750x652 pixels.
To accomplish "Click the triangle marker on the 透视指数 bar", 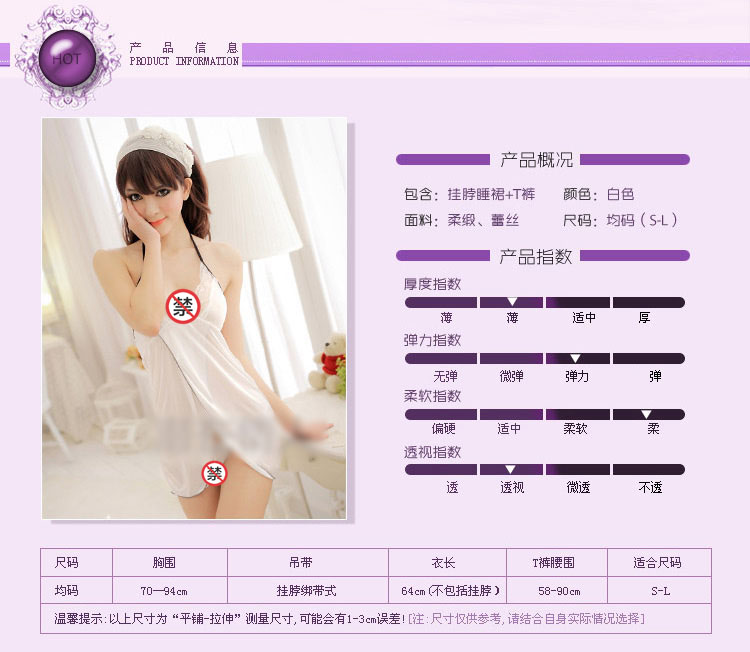I will [x=510, y=469].
